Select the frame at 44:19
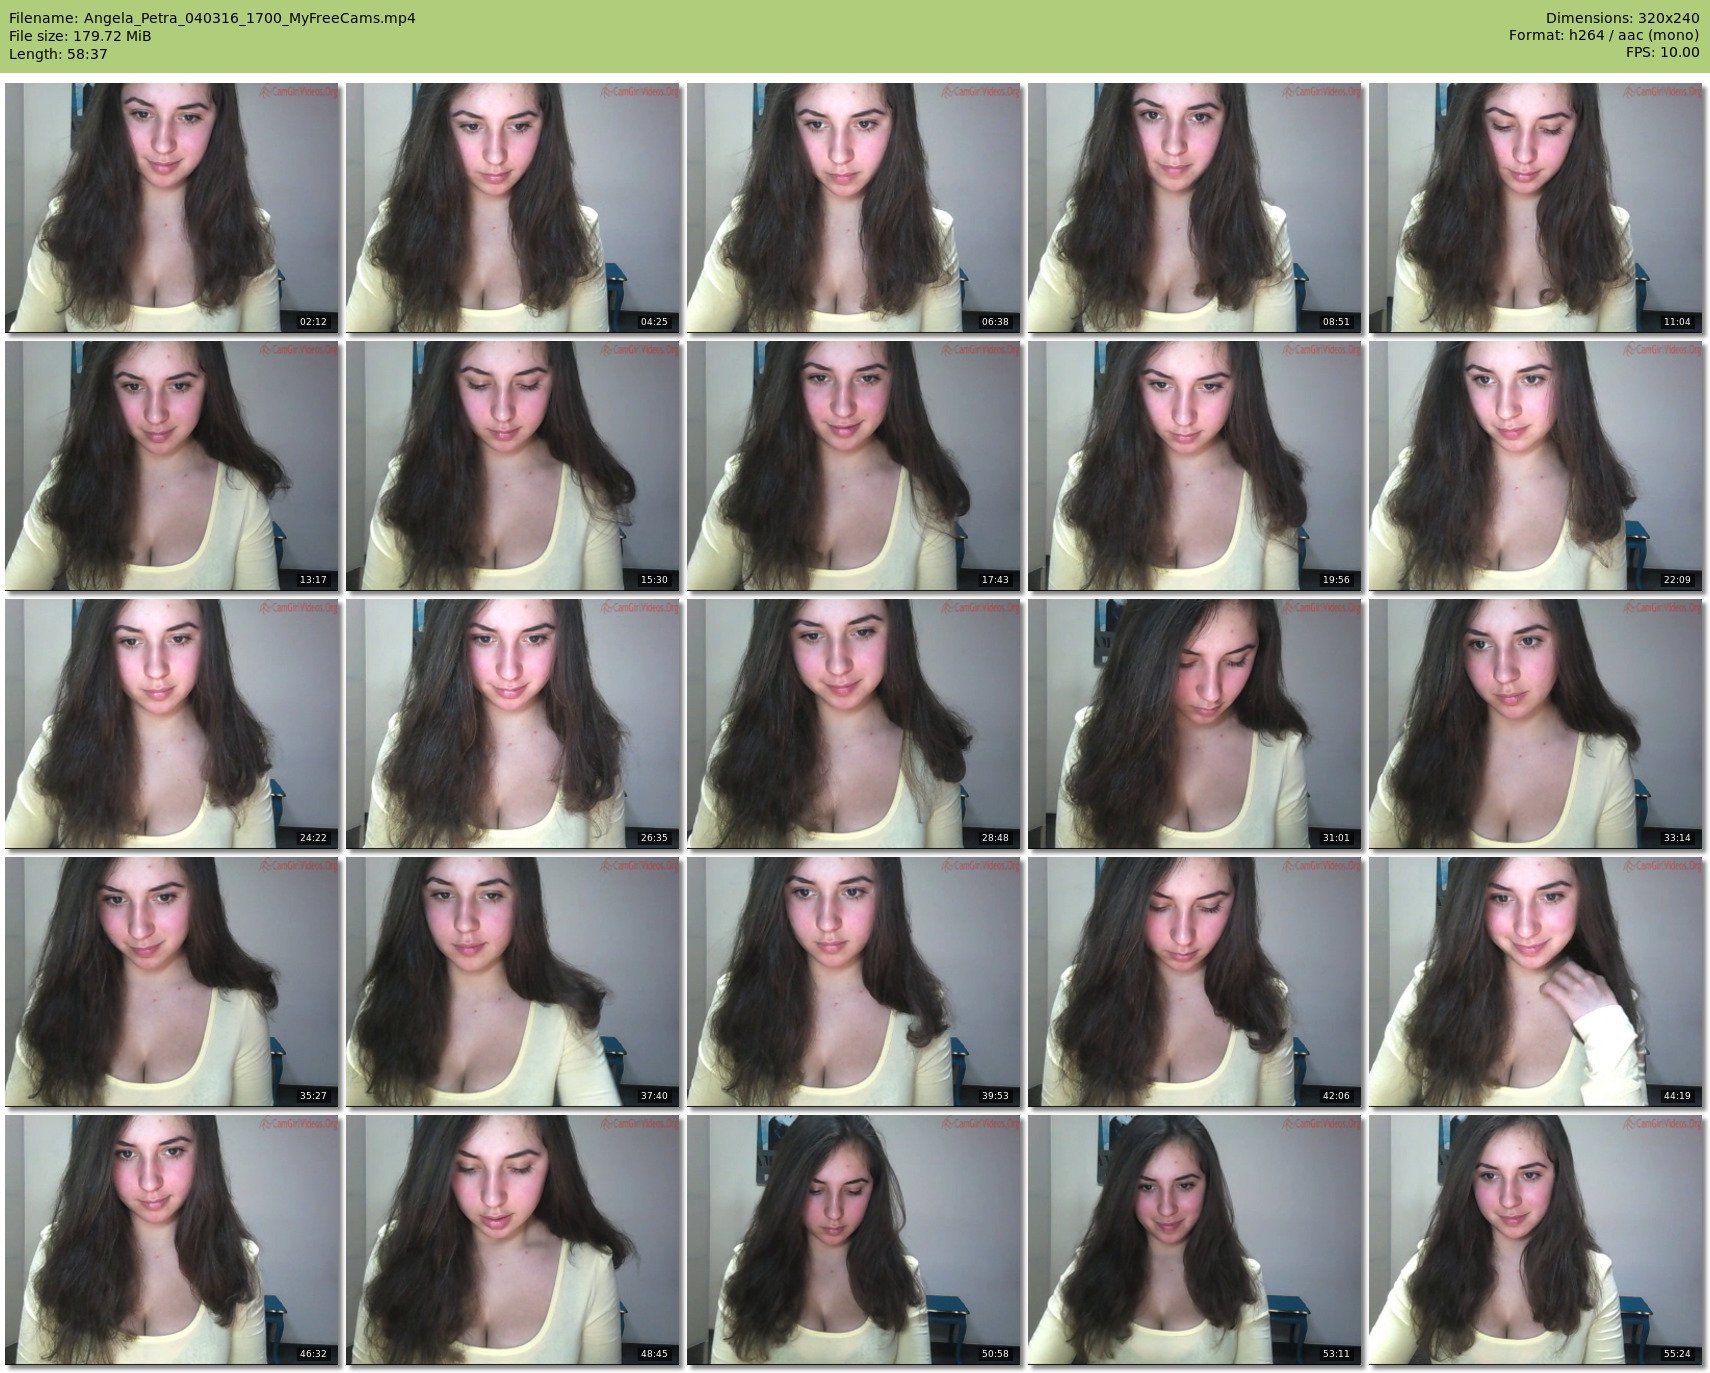Image resolution: width=1710 pixels, height=1373 pixels. 1536,981
